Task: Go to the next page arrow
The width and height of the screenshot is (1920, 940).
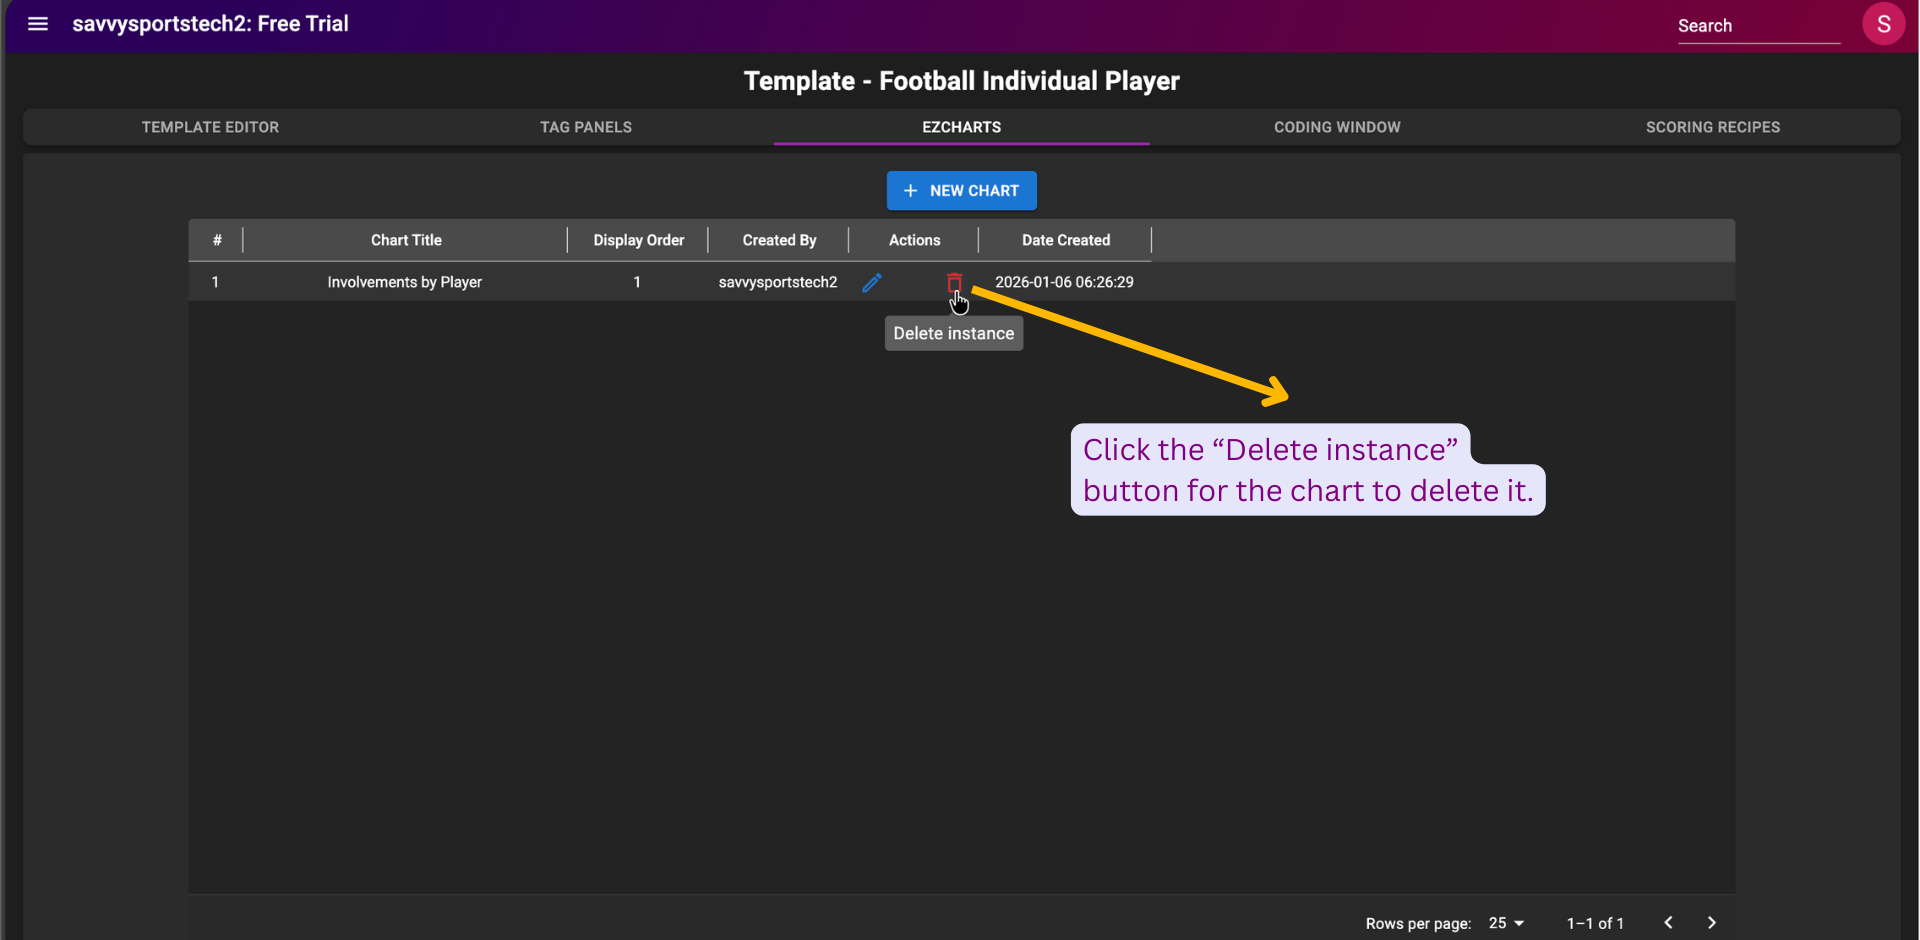Action: pos(1711,923)
